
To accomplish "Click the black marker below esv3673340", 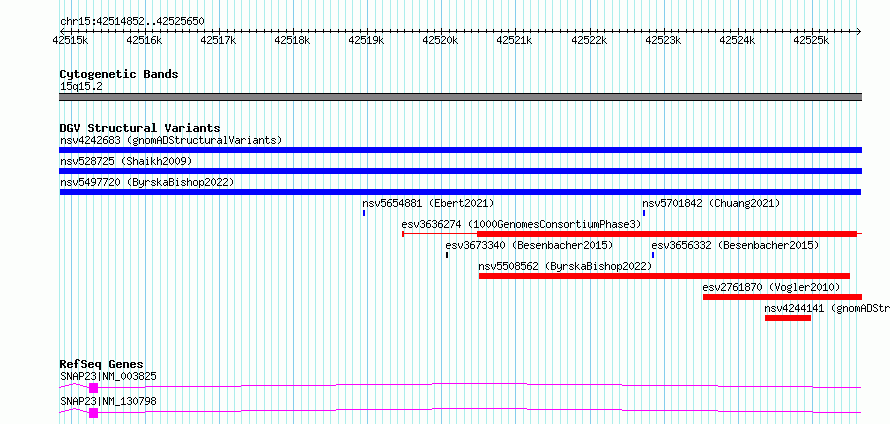I will coord(447,255).
